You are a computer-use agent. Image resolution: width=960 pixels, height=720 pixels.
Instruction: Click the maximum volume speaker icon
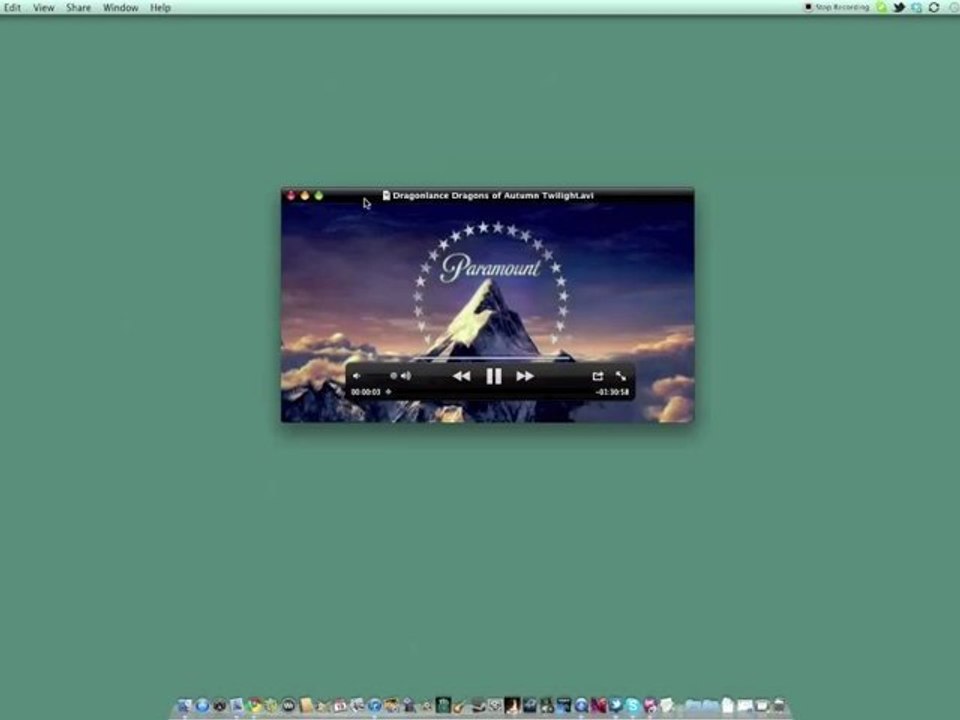point(406,376)
